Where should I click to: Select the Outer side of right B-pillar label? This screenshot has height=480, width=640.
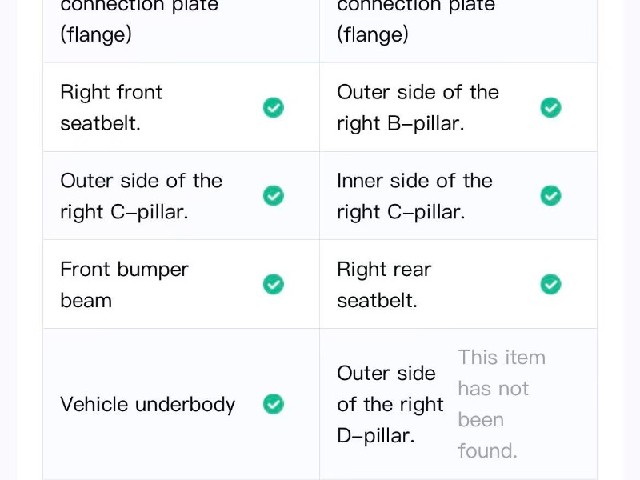418,108
